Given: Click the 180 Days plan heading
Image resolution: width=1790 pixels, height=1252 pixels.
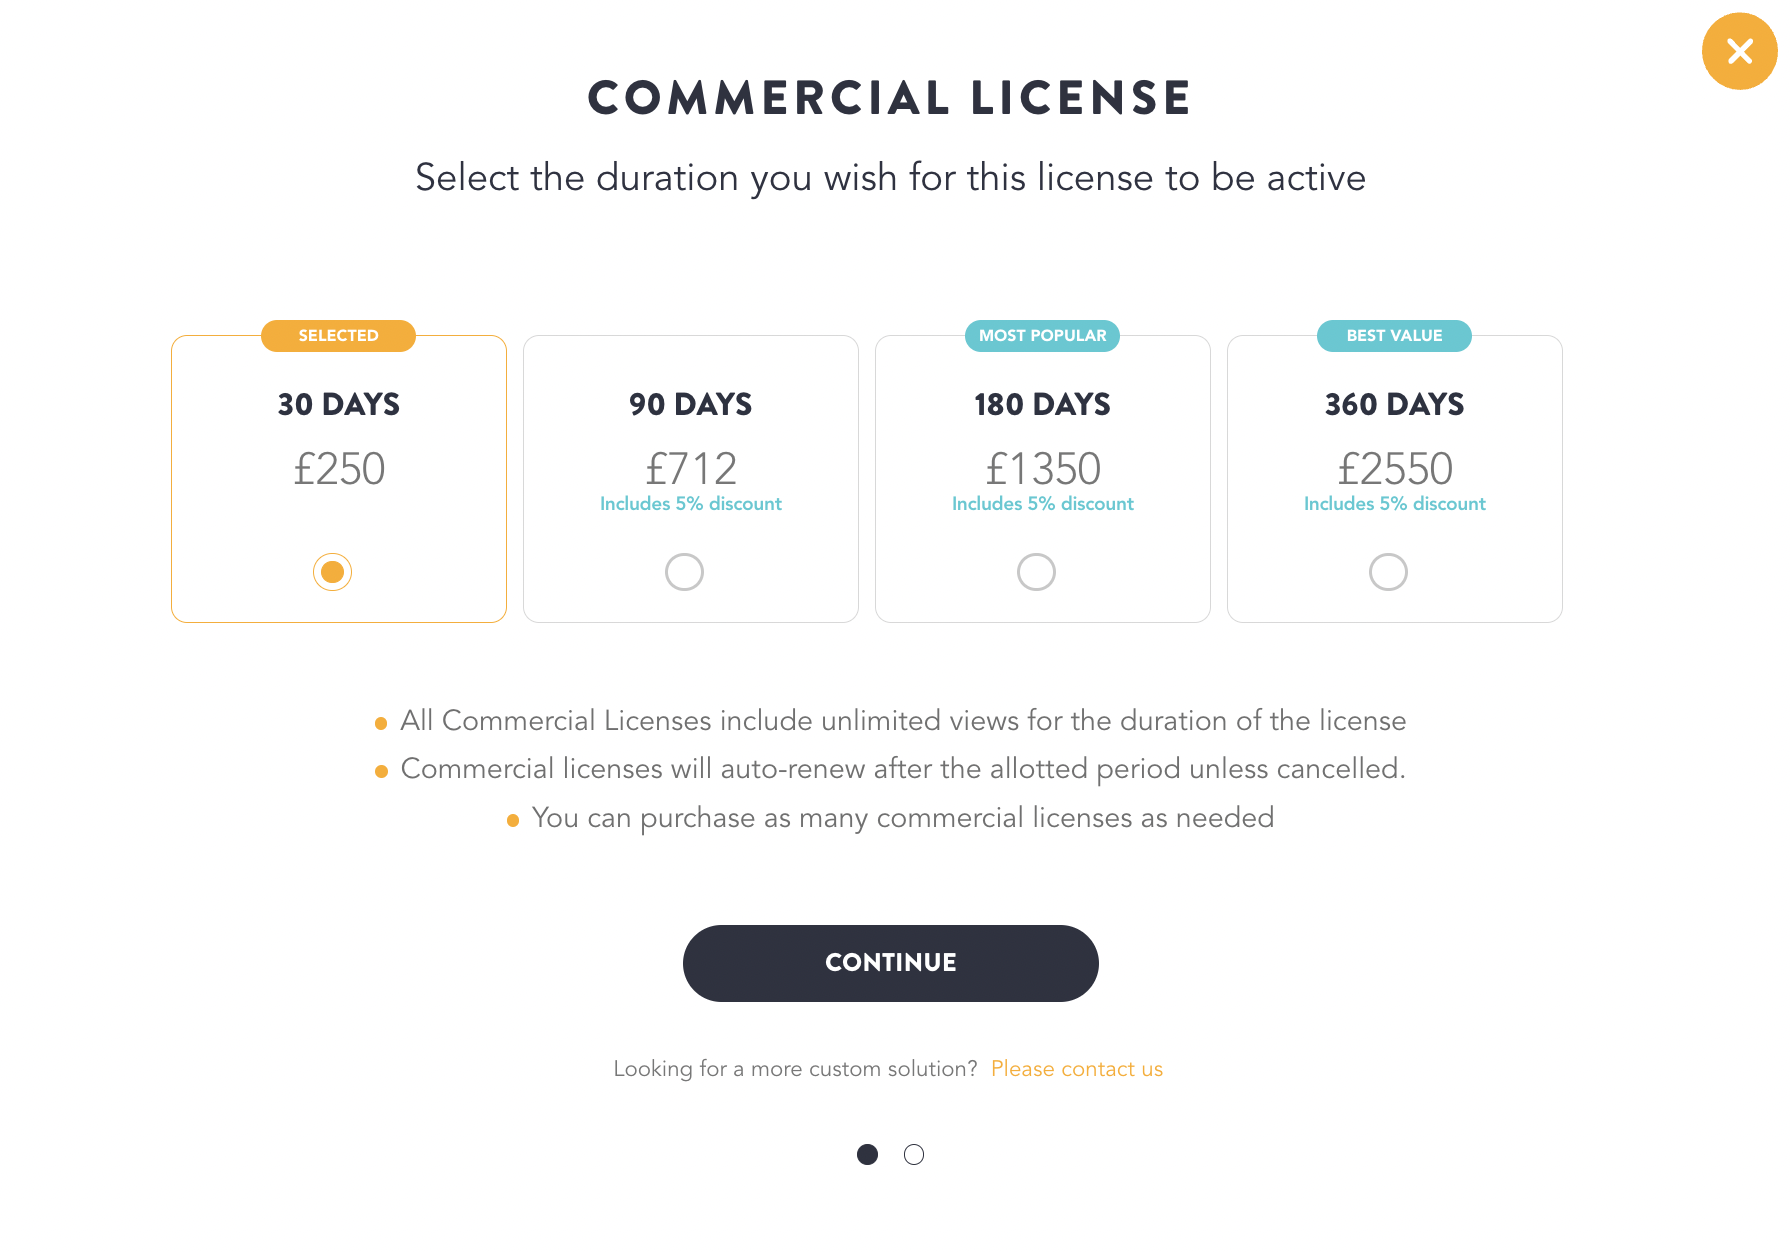Looking at the screenshot, I should [x=1042, y=404].
